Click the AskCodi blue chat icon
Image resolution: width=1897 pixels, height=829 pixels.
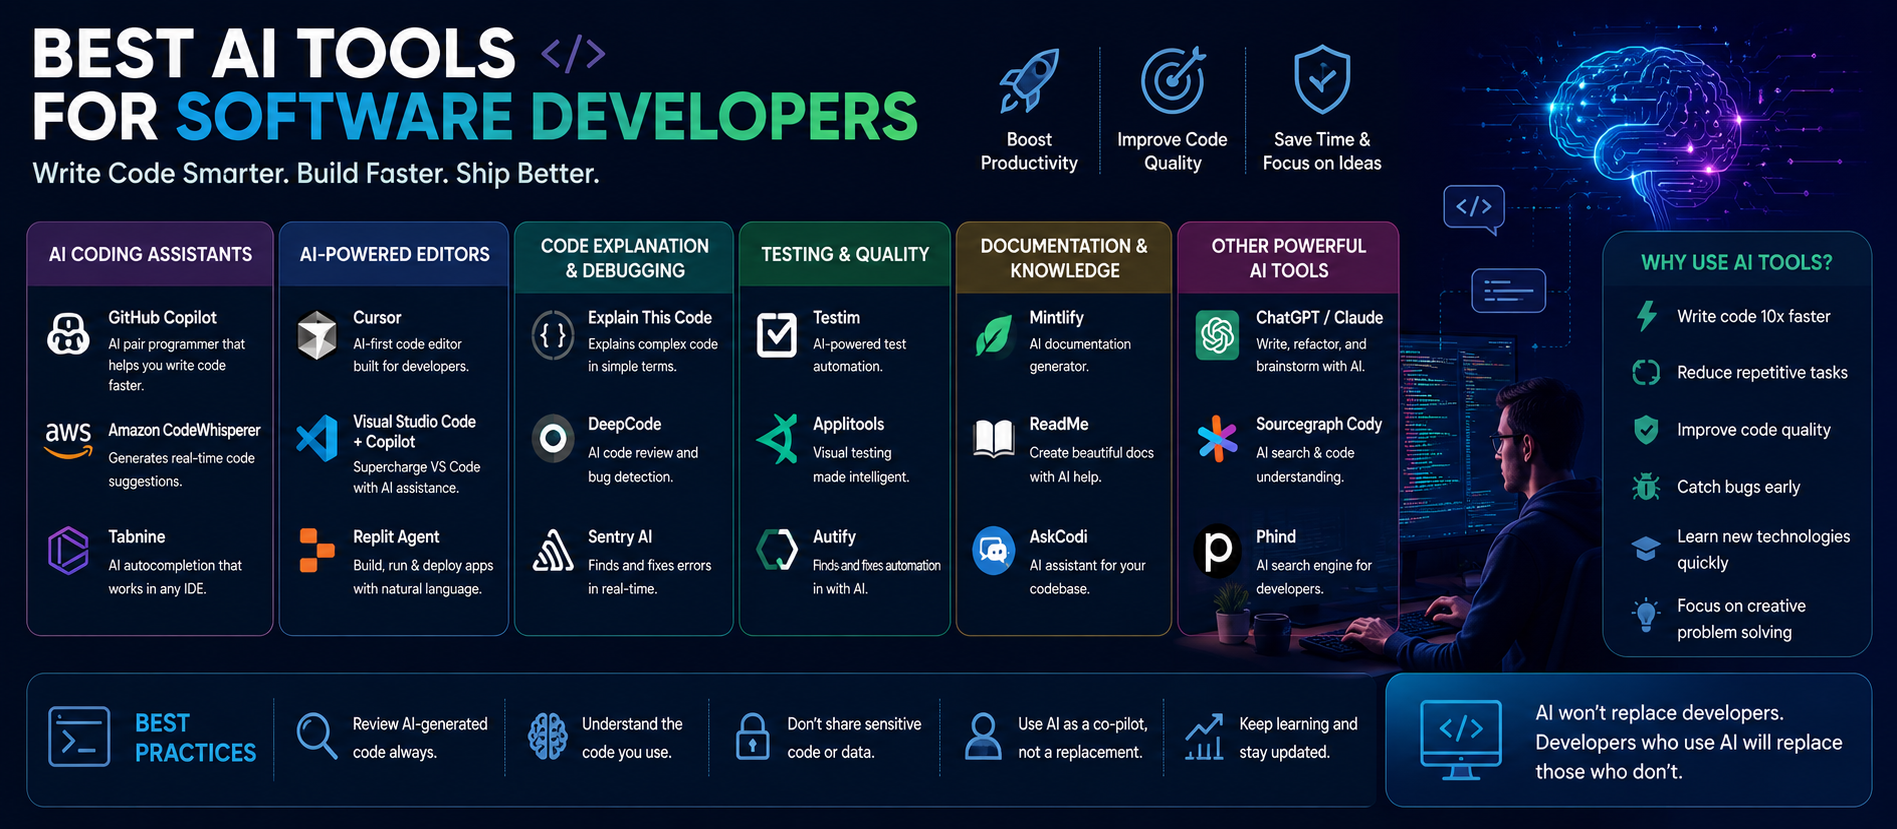tap(994, 551)
